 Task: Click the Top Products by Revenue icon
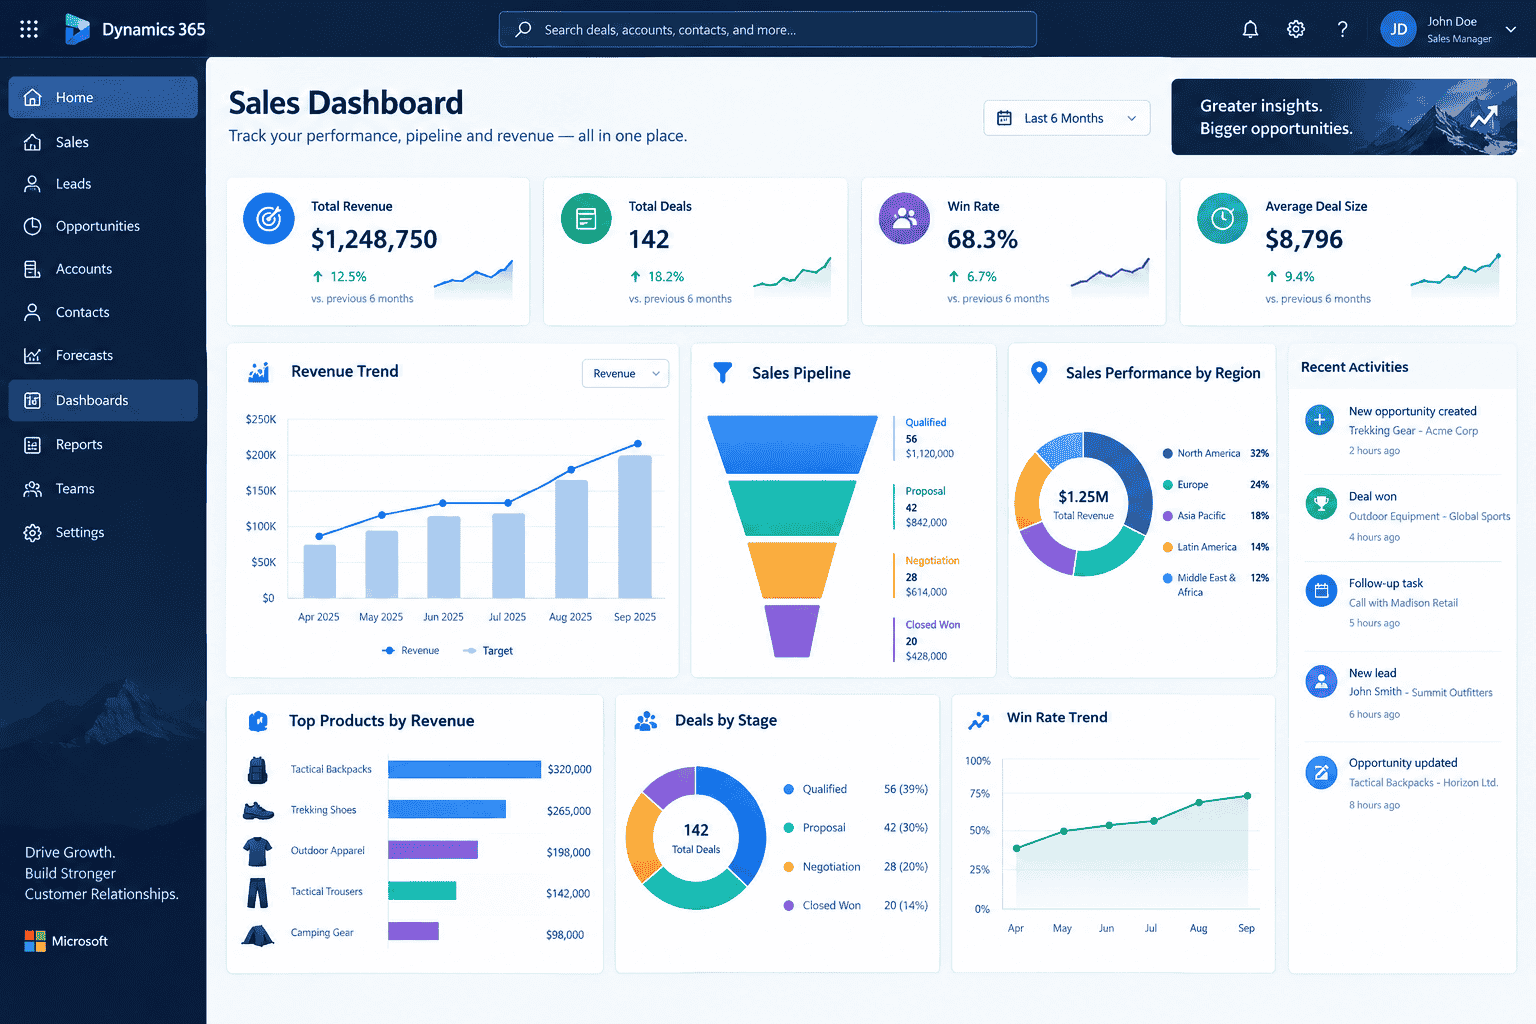coord(258,721)
